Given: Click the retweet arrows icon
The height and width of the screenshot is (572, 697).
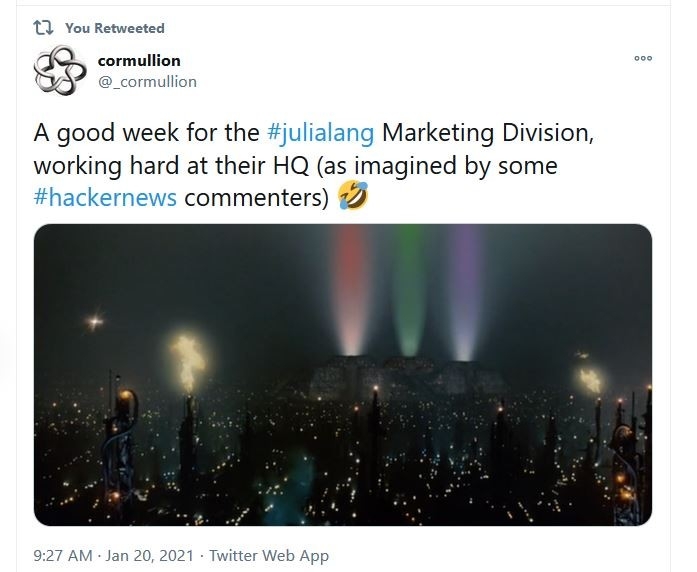Looking at the screenshot, I should point(44,28).
